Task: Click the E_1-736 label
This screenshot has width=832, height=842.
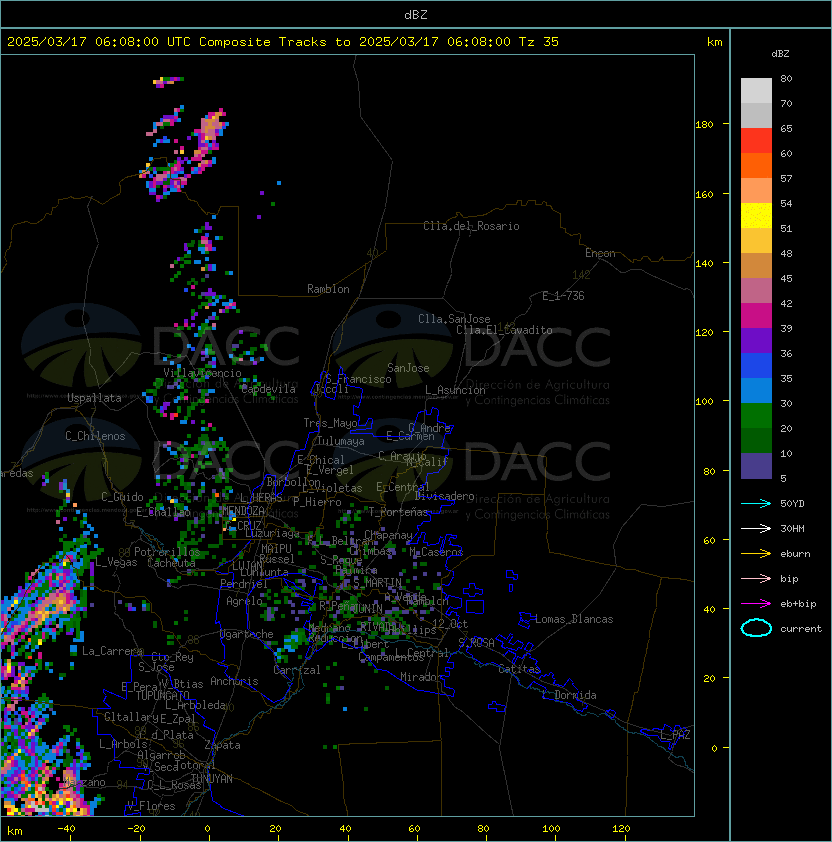Action: click(x=563, y=296)
